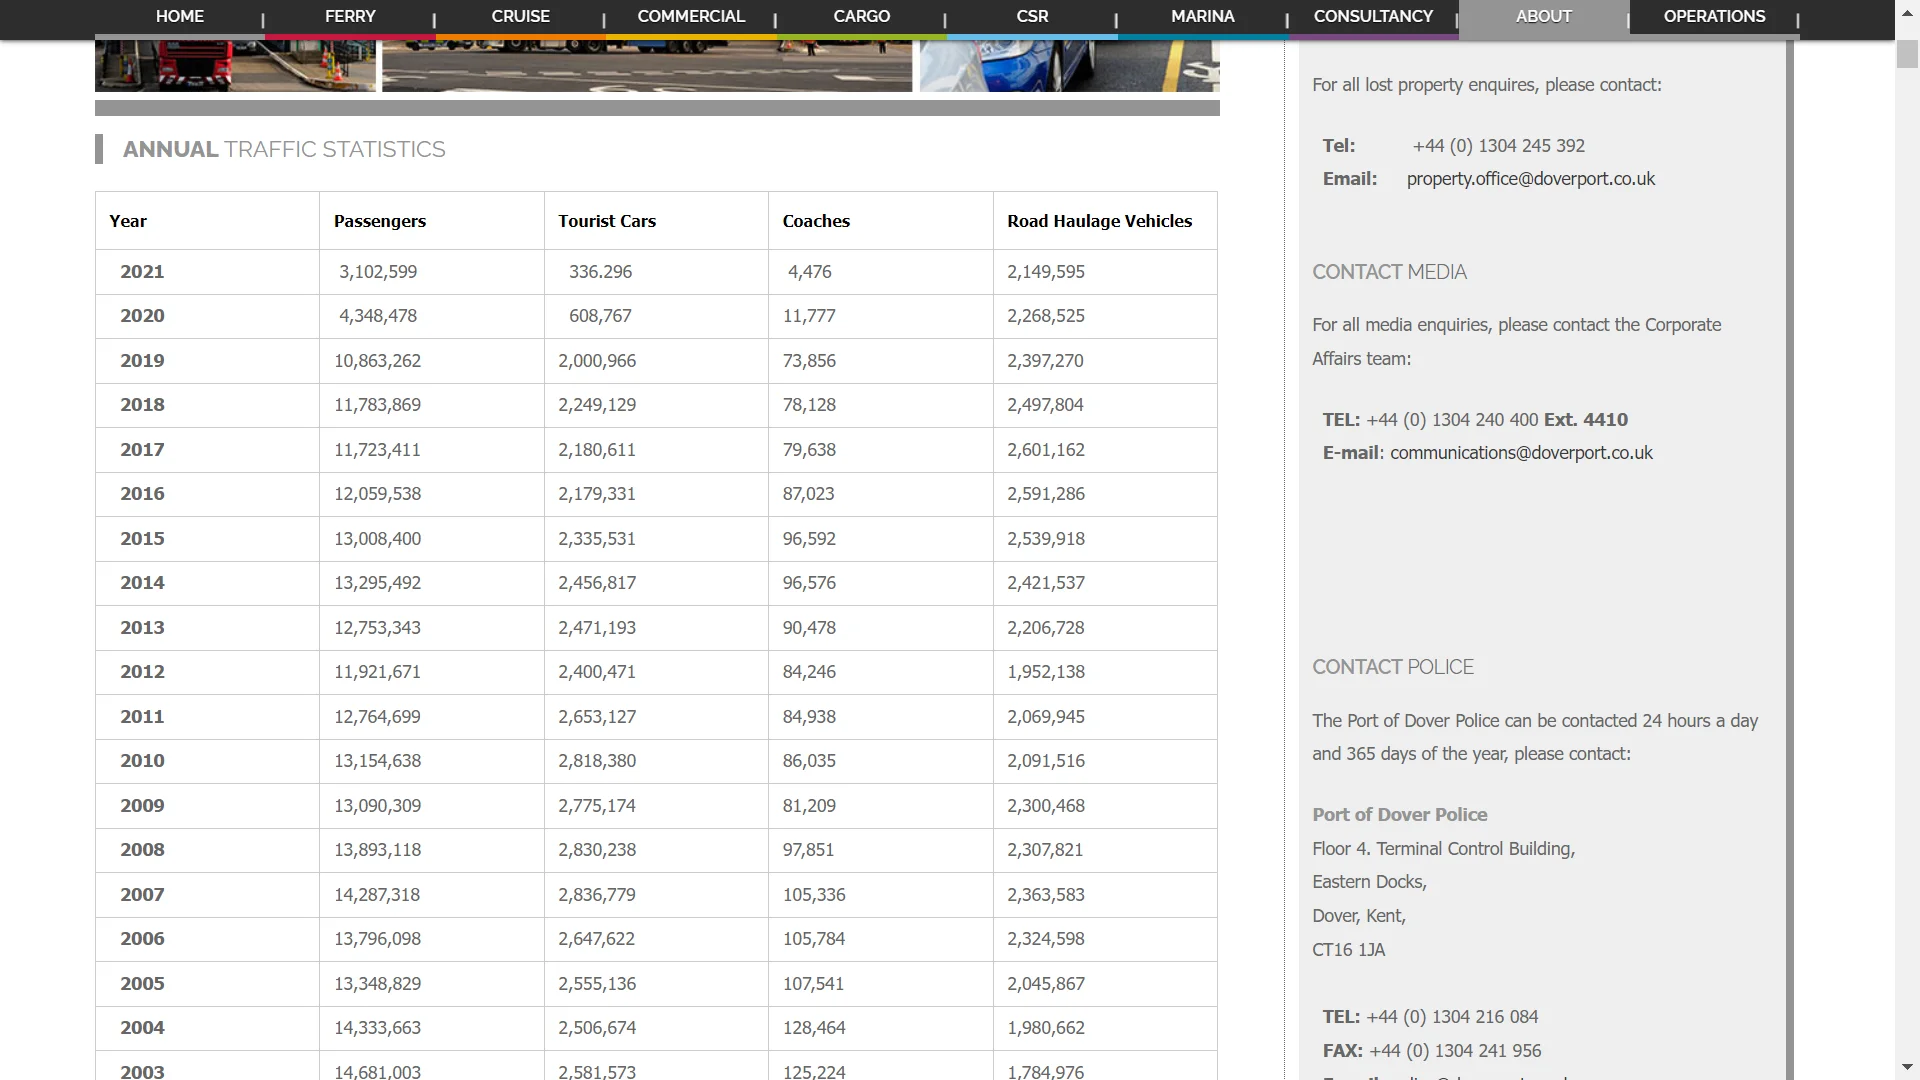Click the Road Haulage Vehicles column header
This screenshot has width=1920, height=1080.
click(x=1099, y=221)
